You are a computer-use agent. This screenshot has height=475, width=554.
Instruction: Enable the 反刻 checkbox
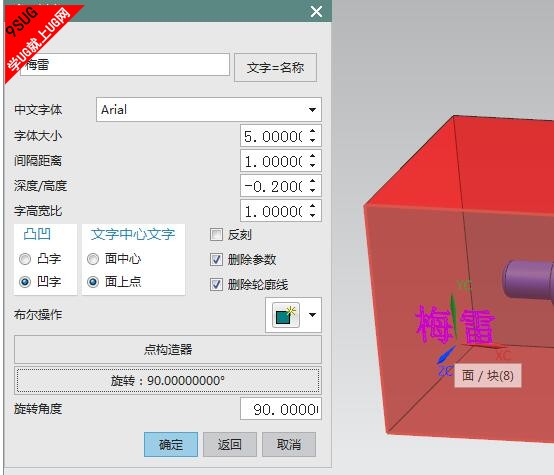216,234
